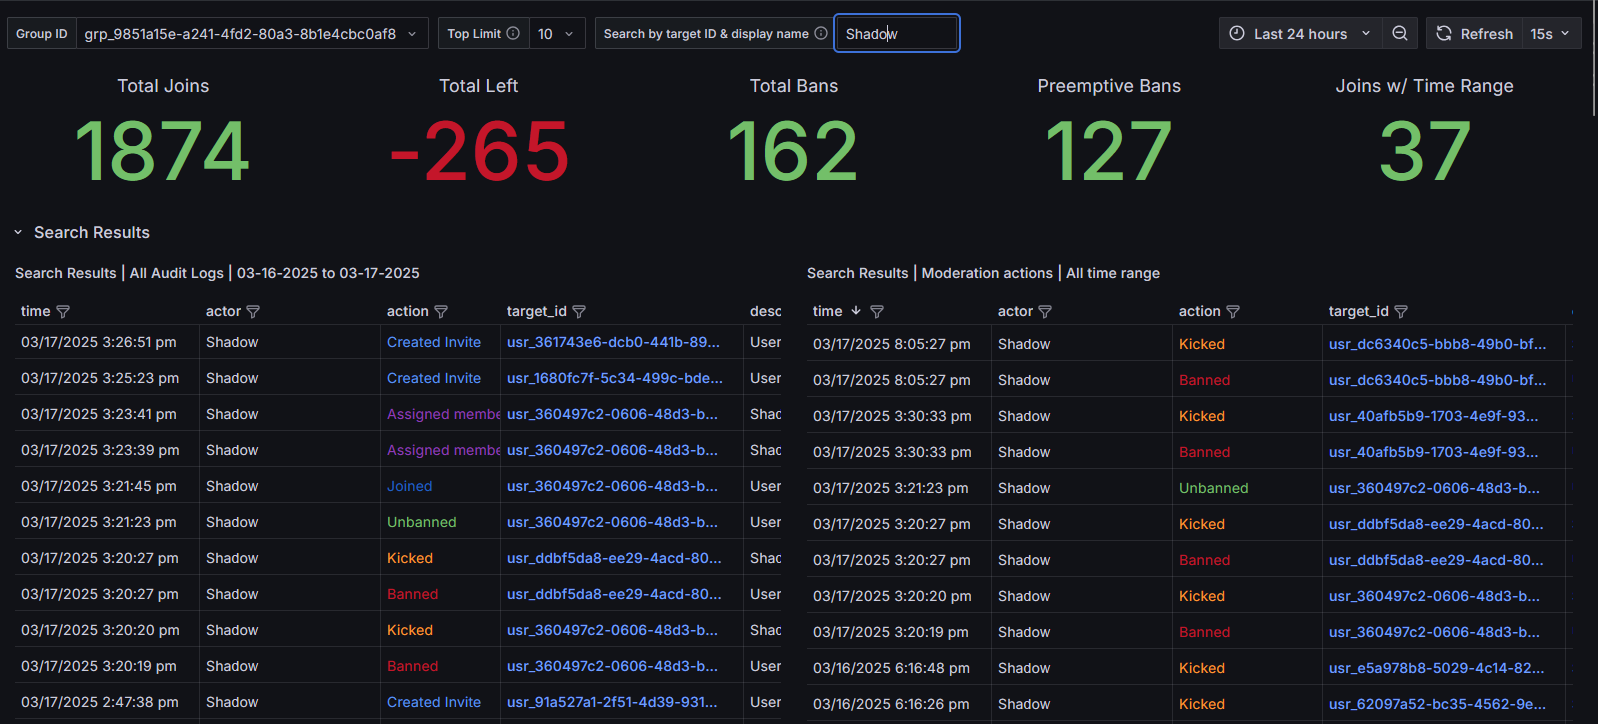The width and height of the screenshot is (1598, 724).
Task: Open the 15s refresh interval dropdown
Action: point(1551,33)
